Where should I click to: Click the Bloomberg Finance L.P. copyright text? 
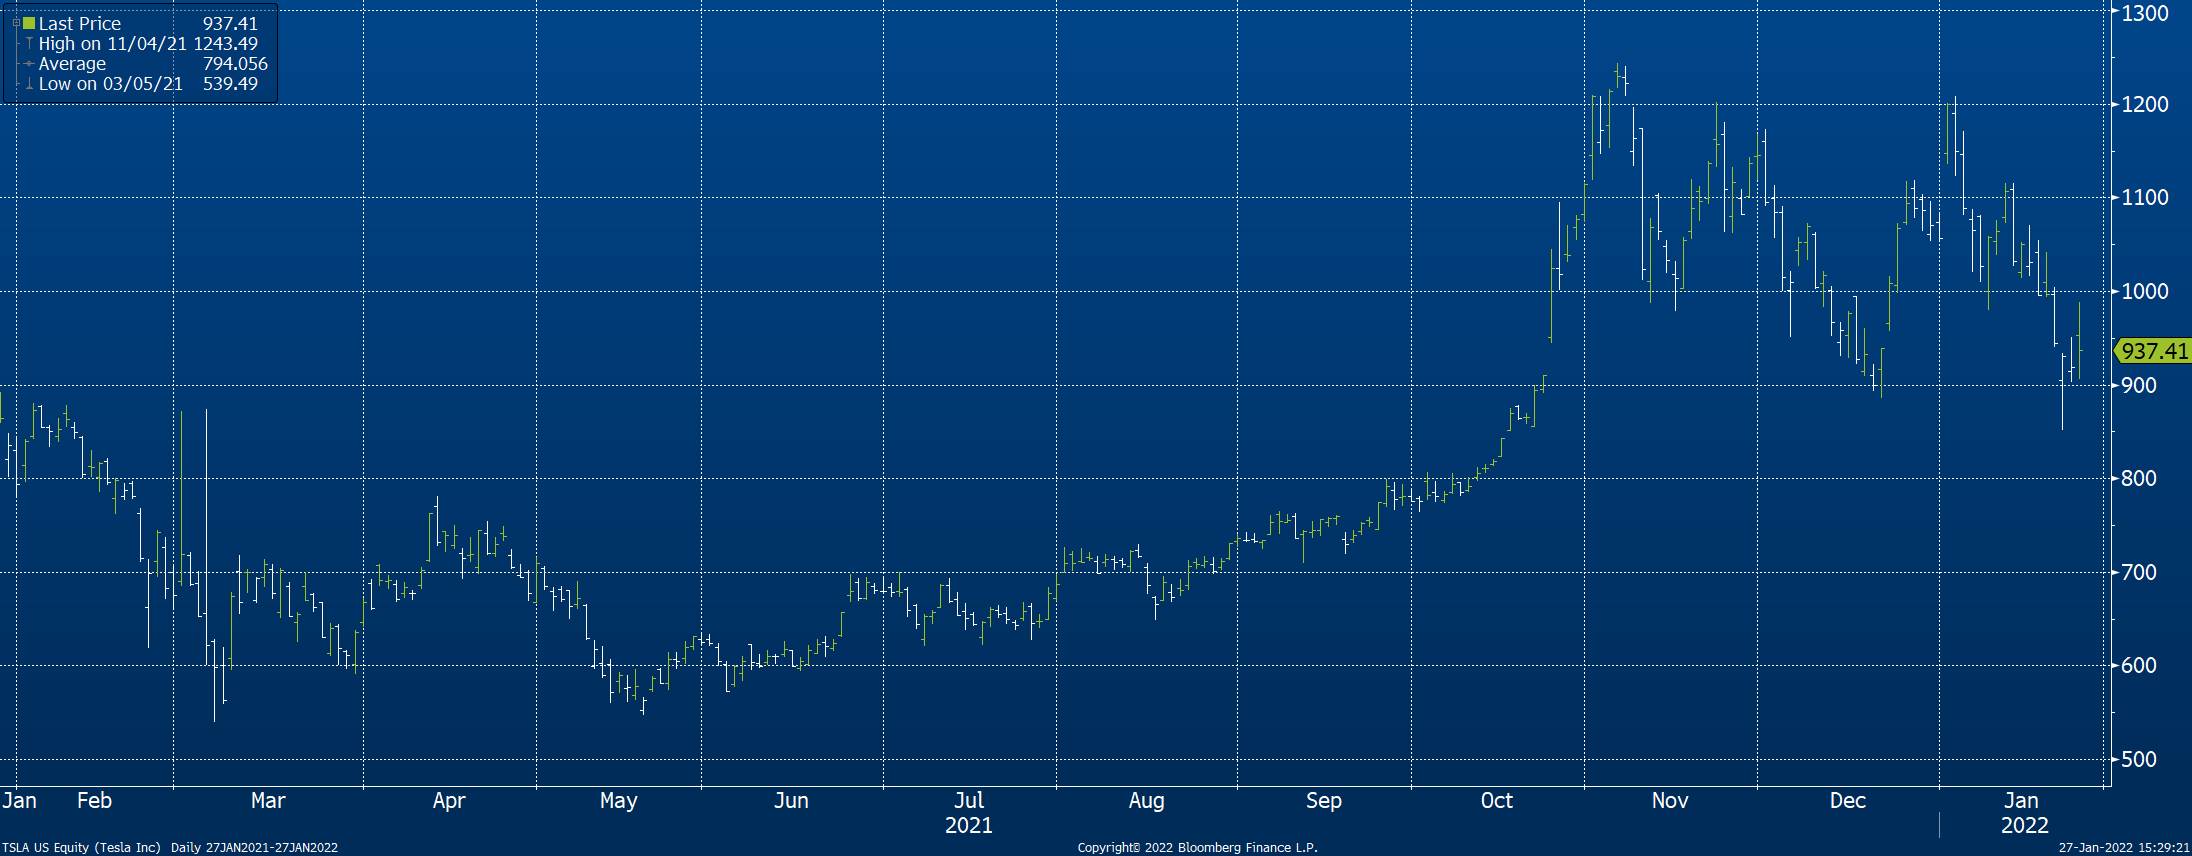[1198, 847]
